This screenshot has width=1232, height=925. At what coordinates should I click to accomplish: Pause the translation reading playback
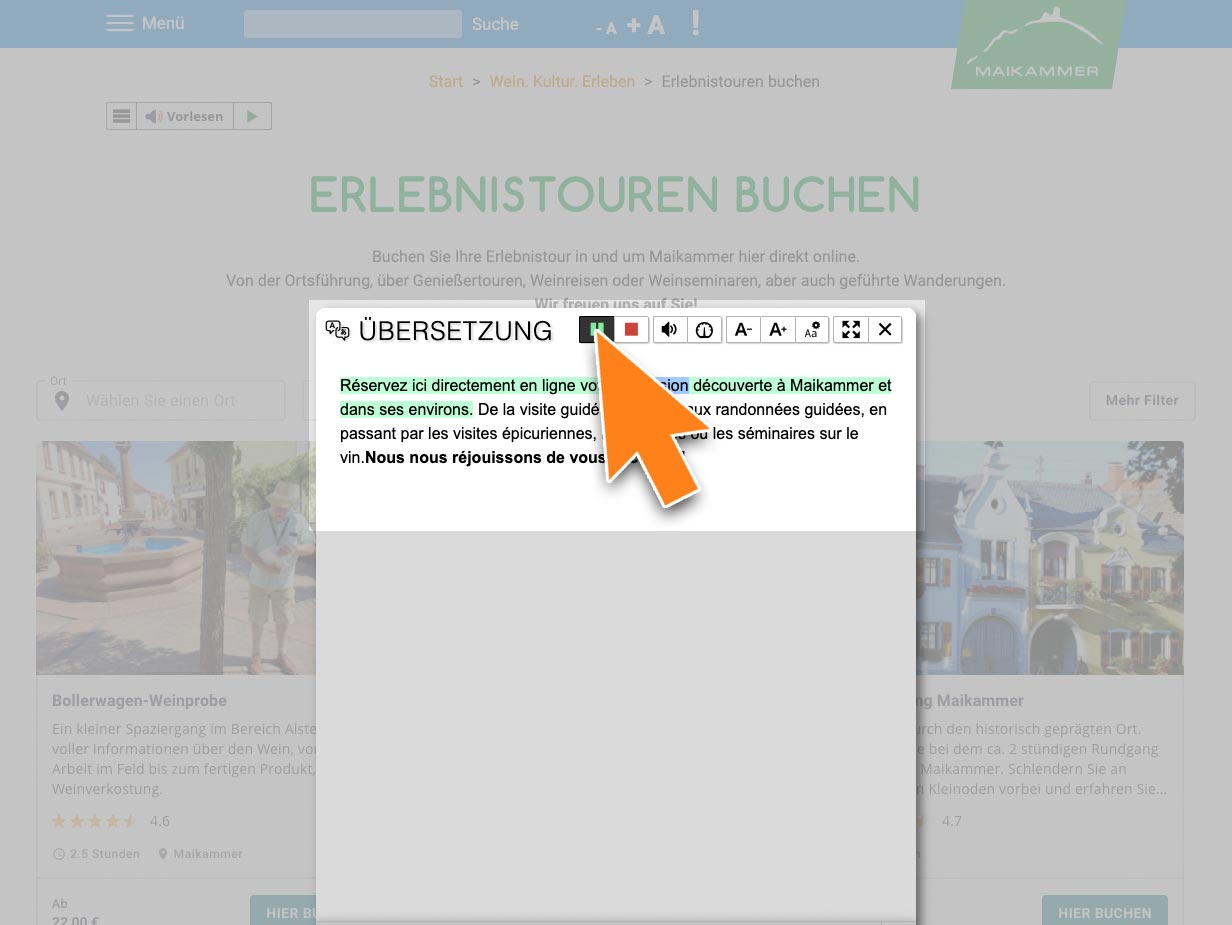(x=596, y=329)
